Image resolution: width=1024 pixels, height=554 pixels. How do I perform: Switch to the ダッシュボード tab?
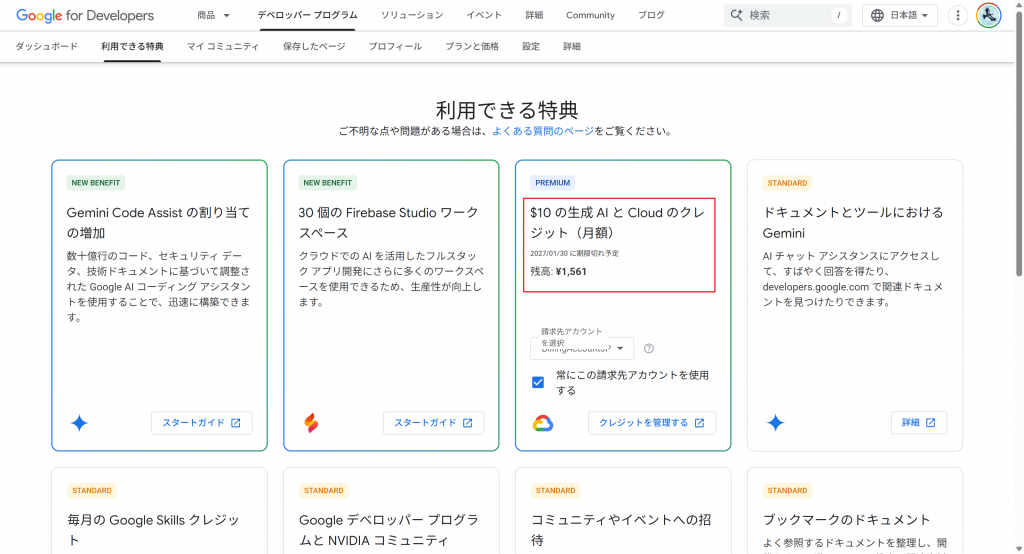(46, 47)
